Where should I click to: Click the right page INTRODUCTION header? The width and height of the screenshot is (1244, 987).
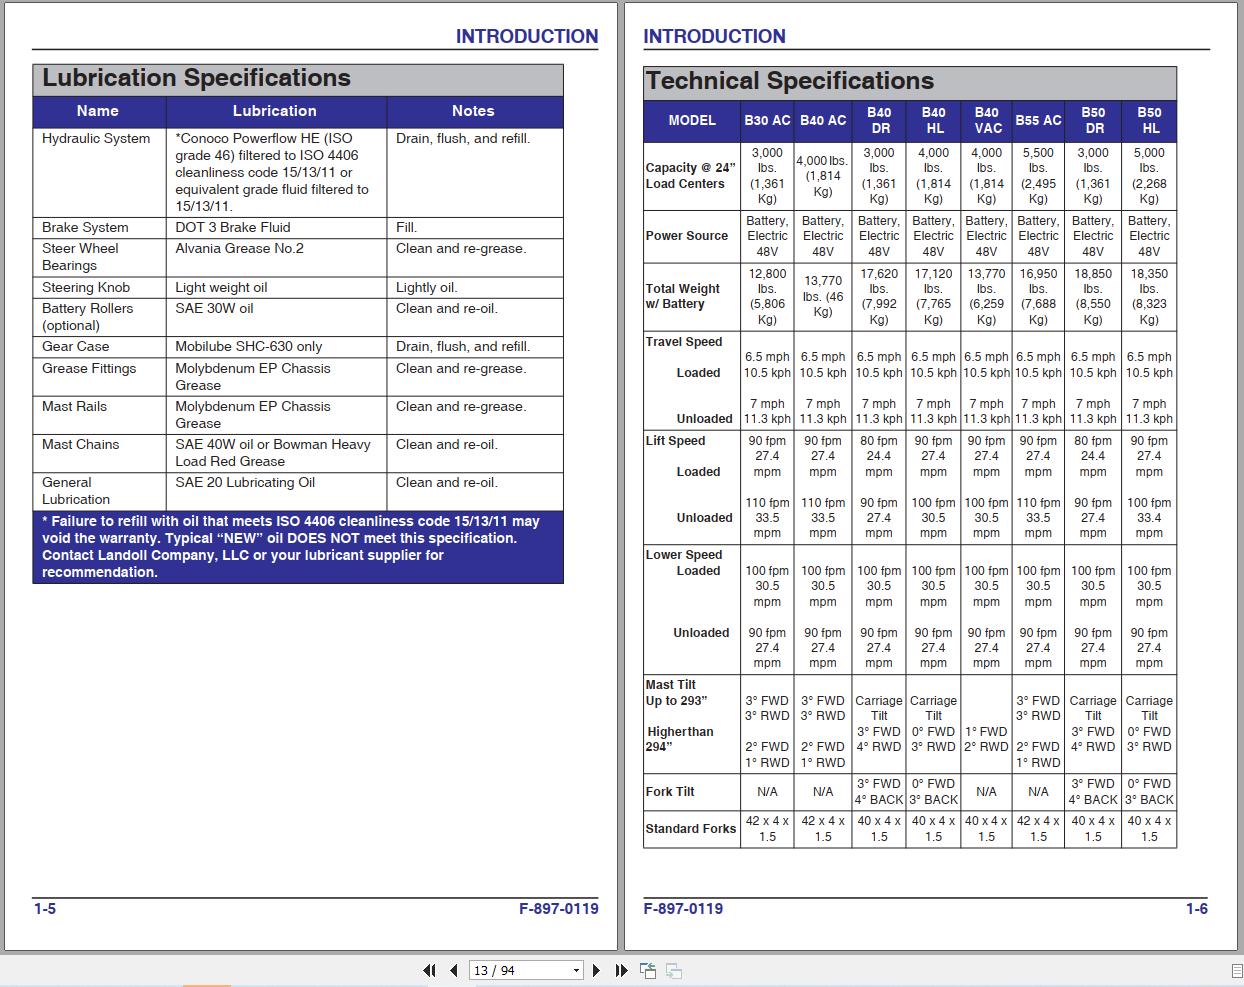[714, 36]
